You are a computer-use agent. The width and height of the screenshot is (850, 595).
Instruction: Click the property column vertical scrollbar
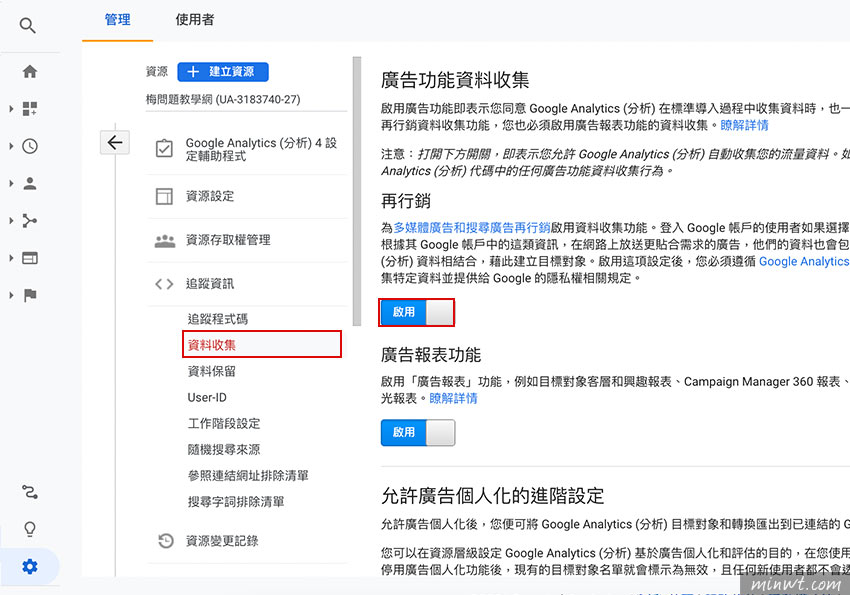click(357, 191)
